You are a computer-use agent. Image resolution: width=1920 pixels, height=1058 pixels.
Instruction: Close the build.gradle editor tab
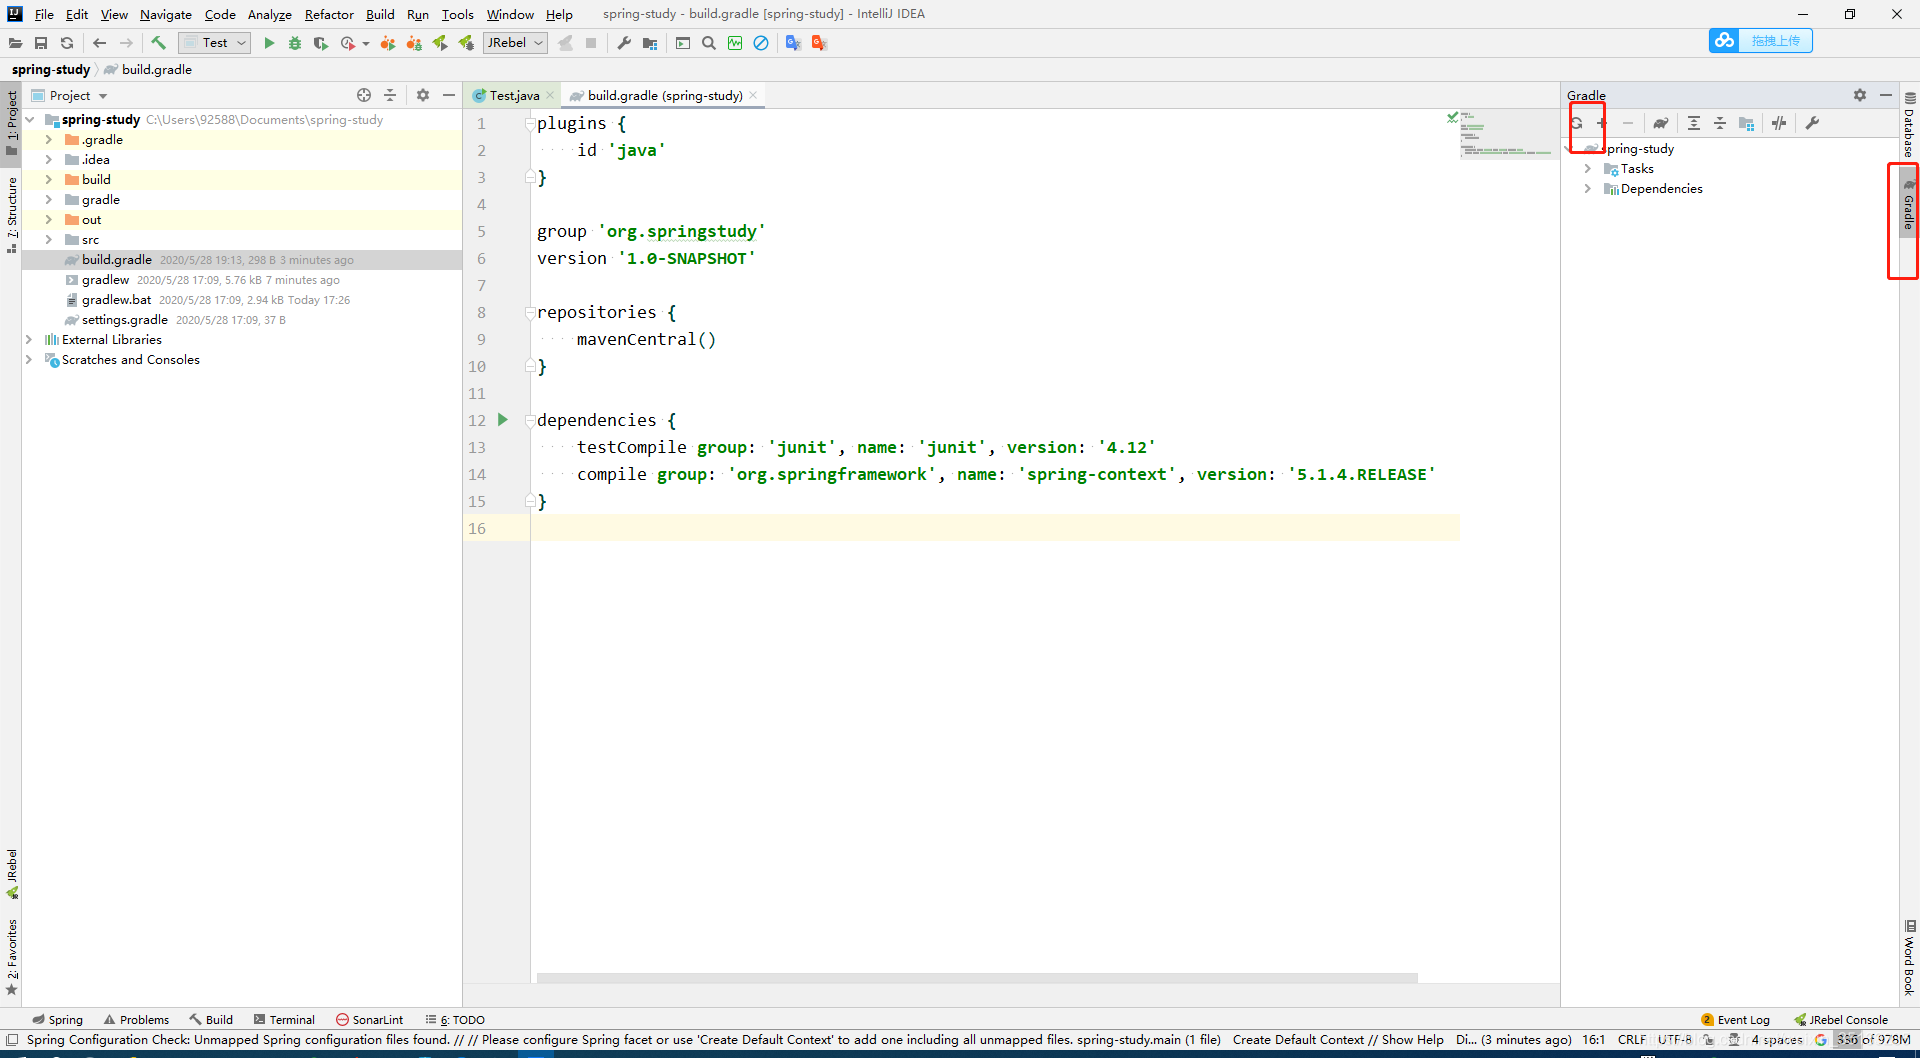click(753, 95)
